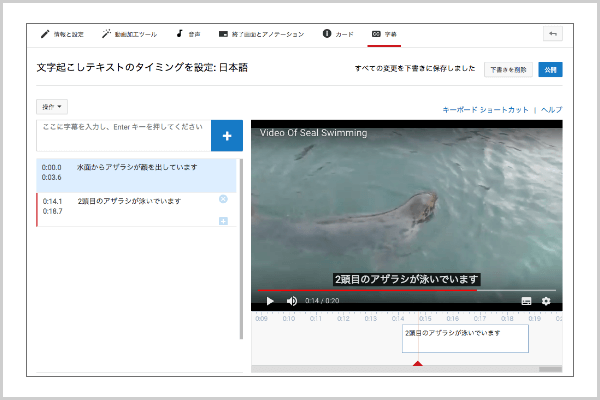Open video player settings gear
Screen dimensions: 600x400
(x=546, y=301)
